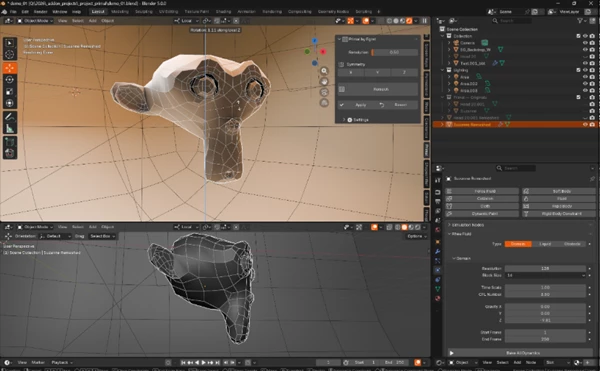Open the Modifiers wrench properties tab
The height and width of the screenshot is (371, 600).
tap(438, 251)
